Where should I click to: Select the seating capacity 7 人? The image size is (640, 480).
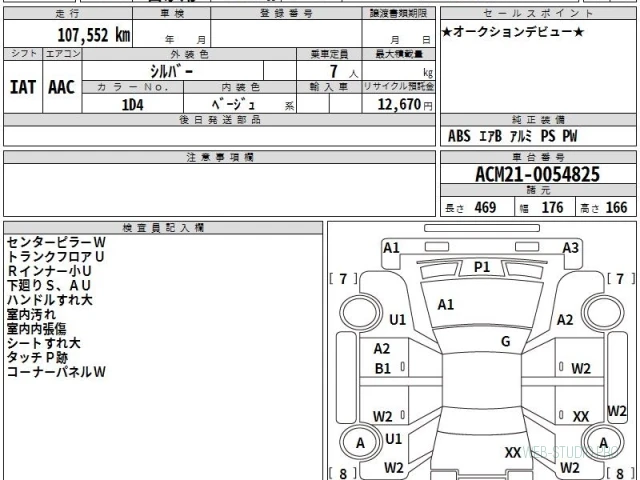(344, 72)
